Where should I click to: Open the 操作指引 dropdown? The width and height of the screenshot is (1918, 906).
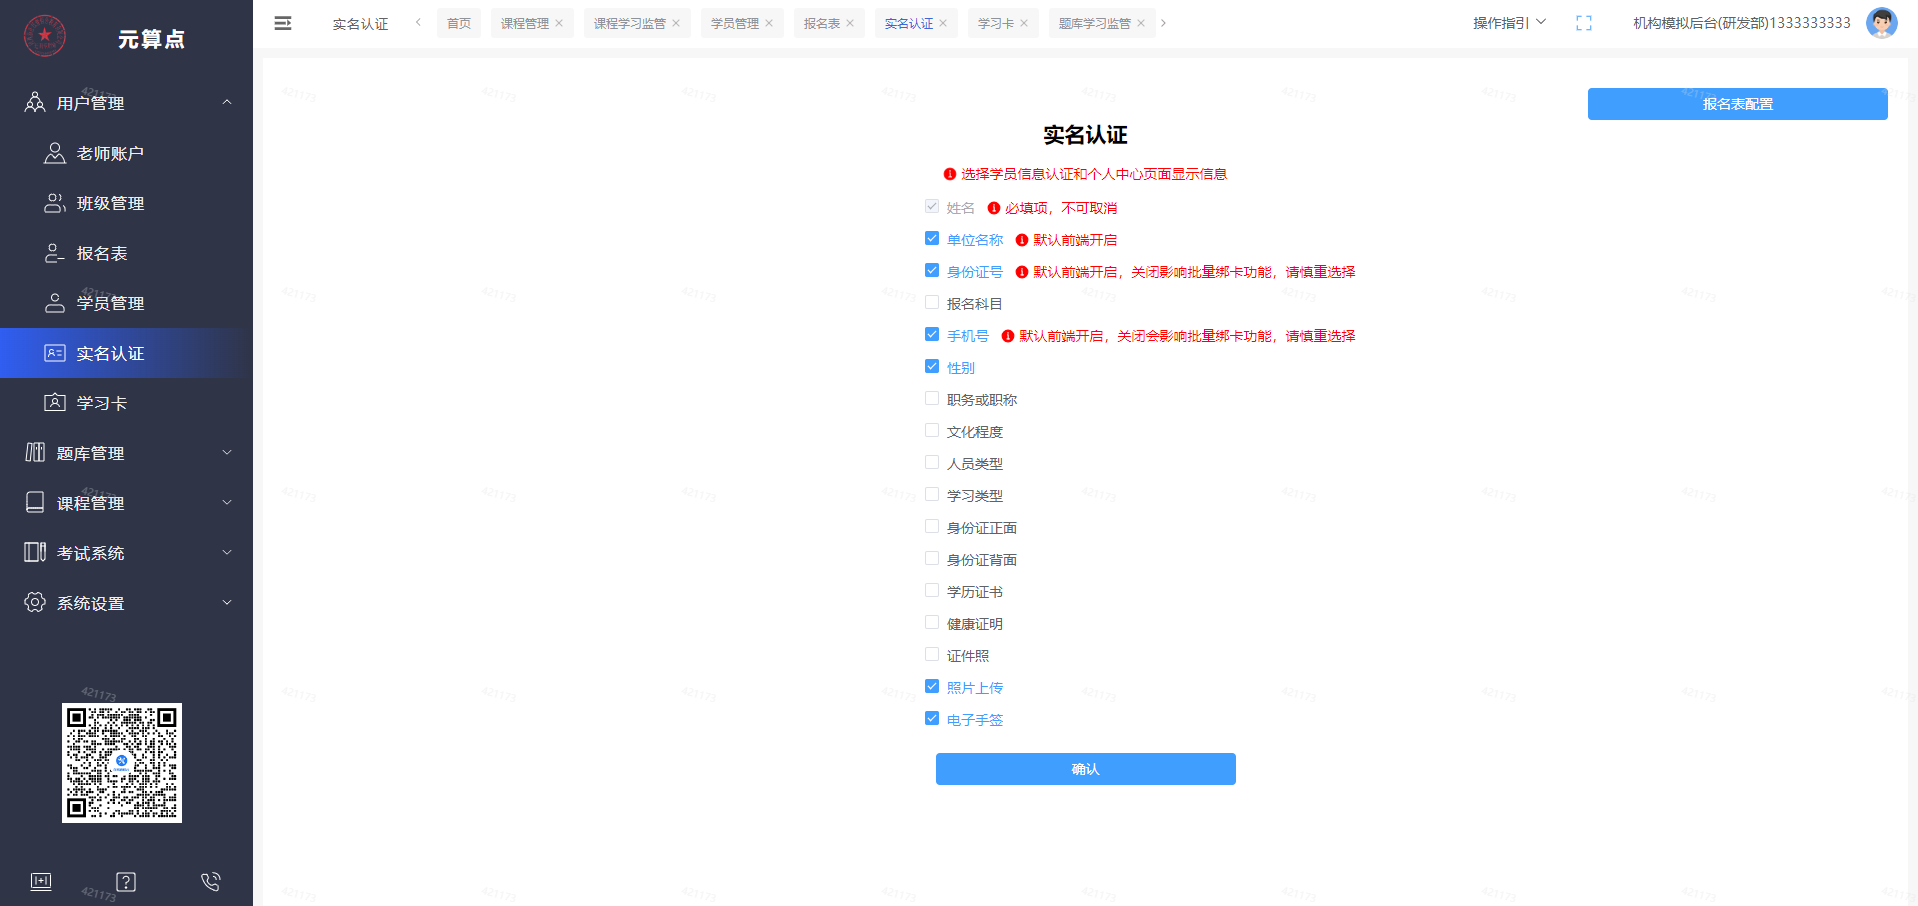click(x=1509, y=23)
